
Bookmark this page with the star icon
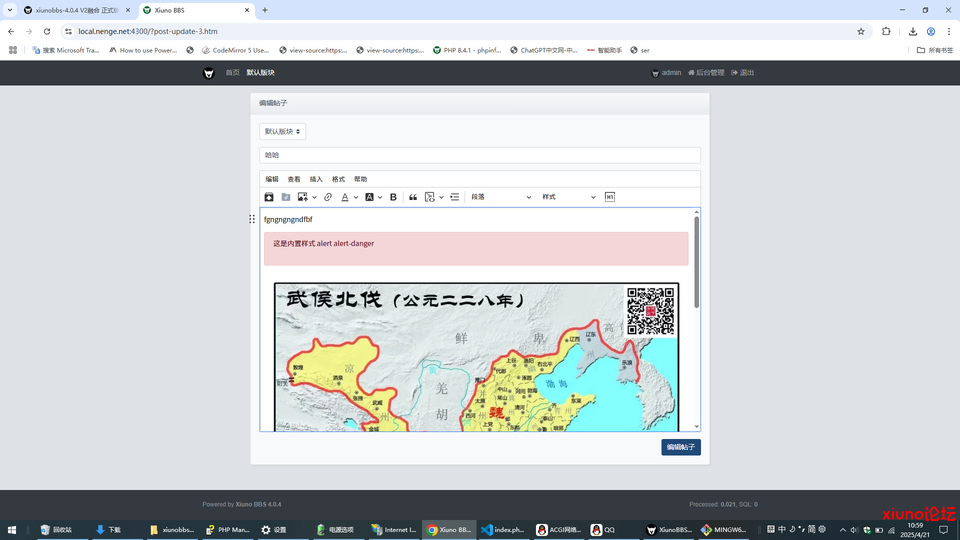click(x=861, y=31)
